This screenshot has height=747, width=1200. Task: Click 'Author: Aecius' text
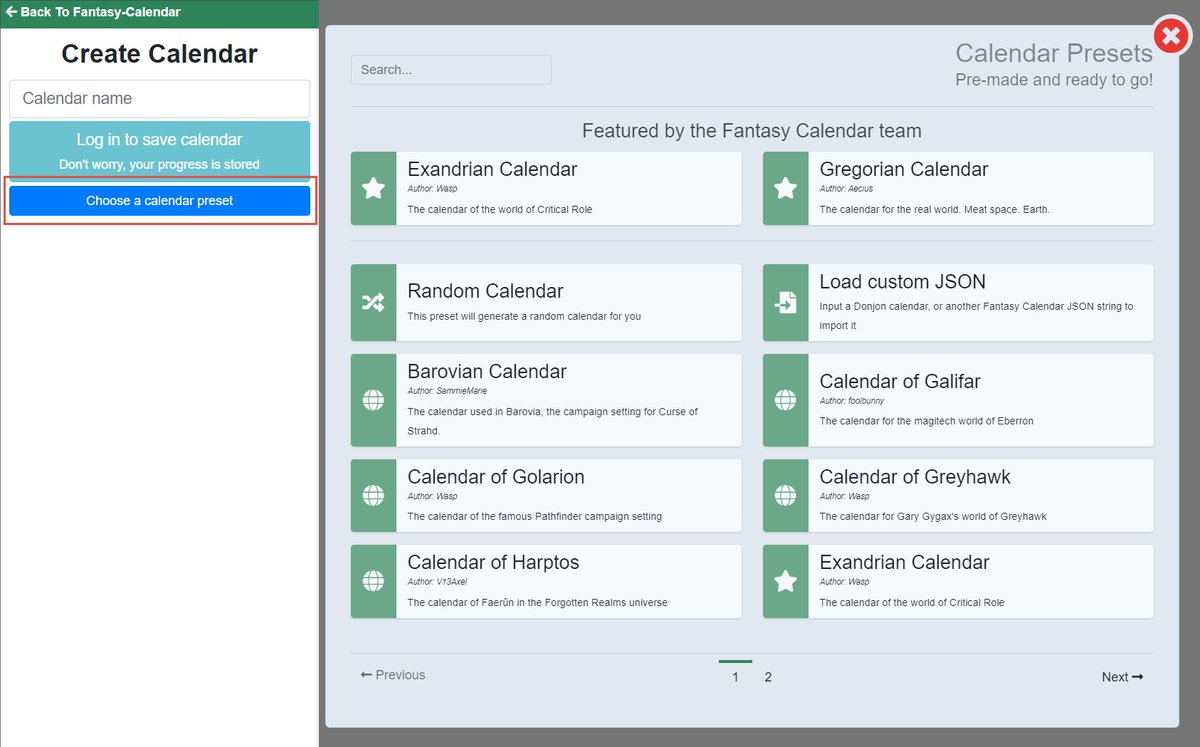[x=846, y=188]
